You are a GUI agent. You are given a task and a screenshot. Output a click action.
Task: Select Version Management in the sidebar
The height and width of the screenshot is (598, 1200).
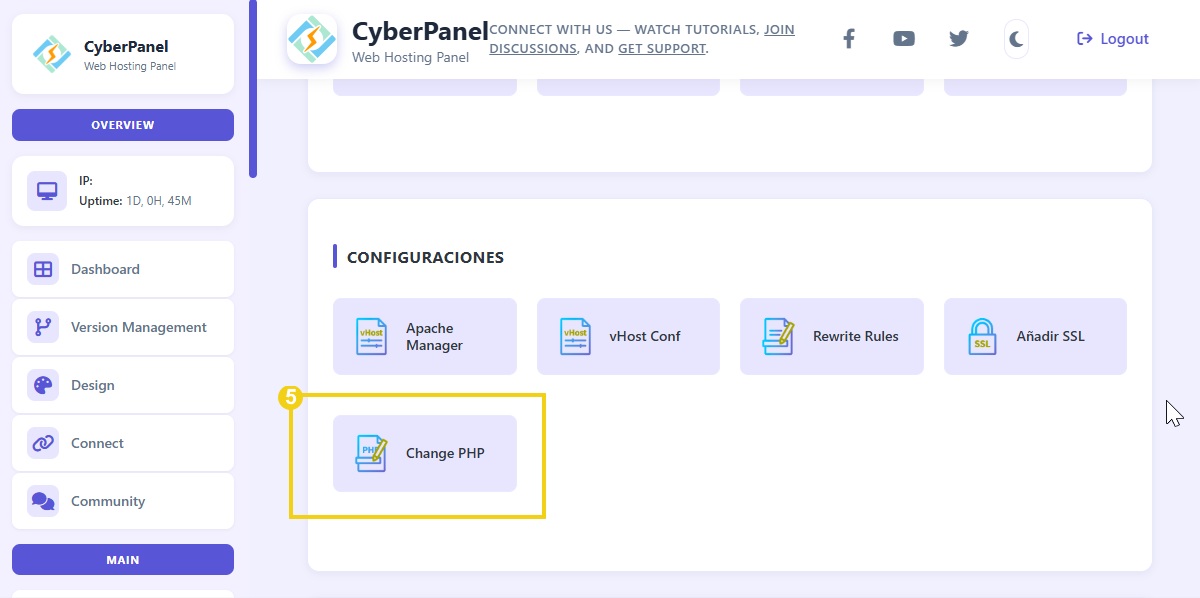coord(138,327)
